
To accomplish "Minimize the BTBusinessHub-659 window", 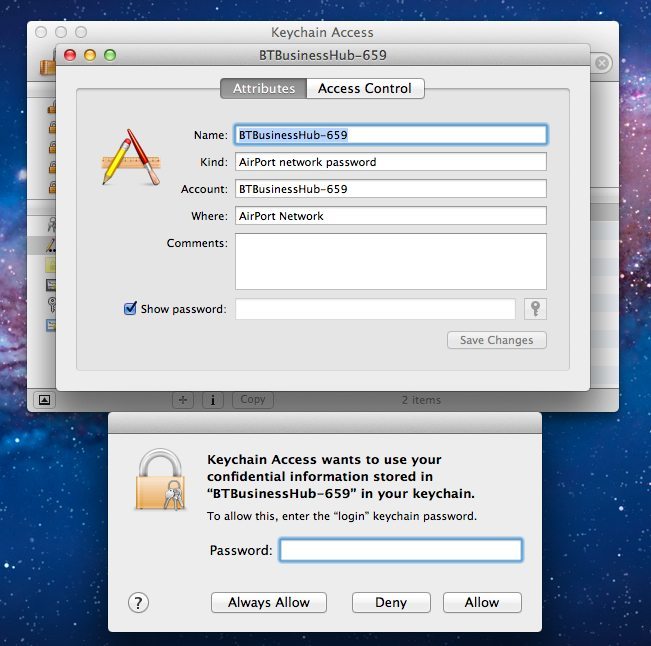I will (x=90, y=55).
